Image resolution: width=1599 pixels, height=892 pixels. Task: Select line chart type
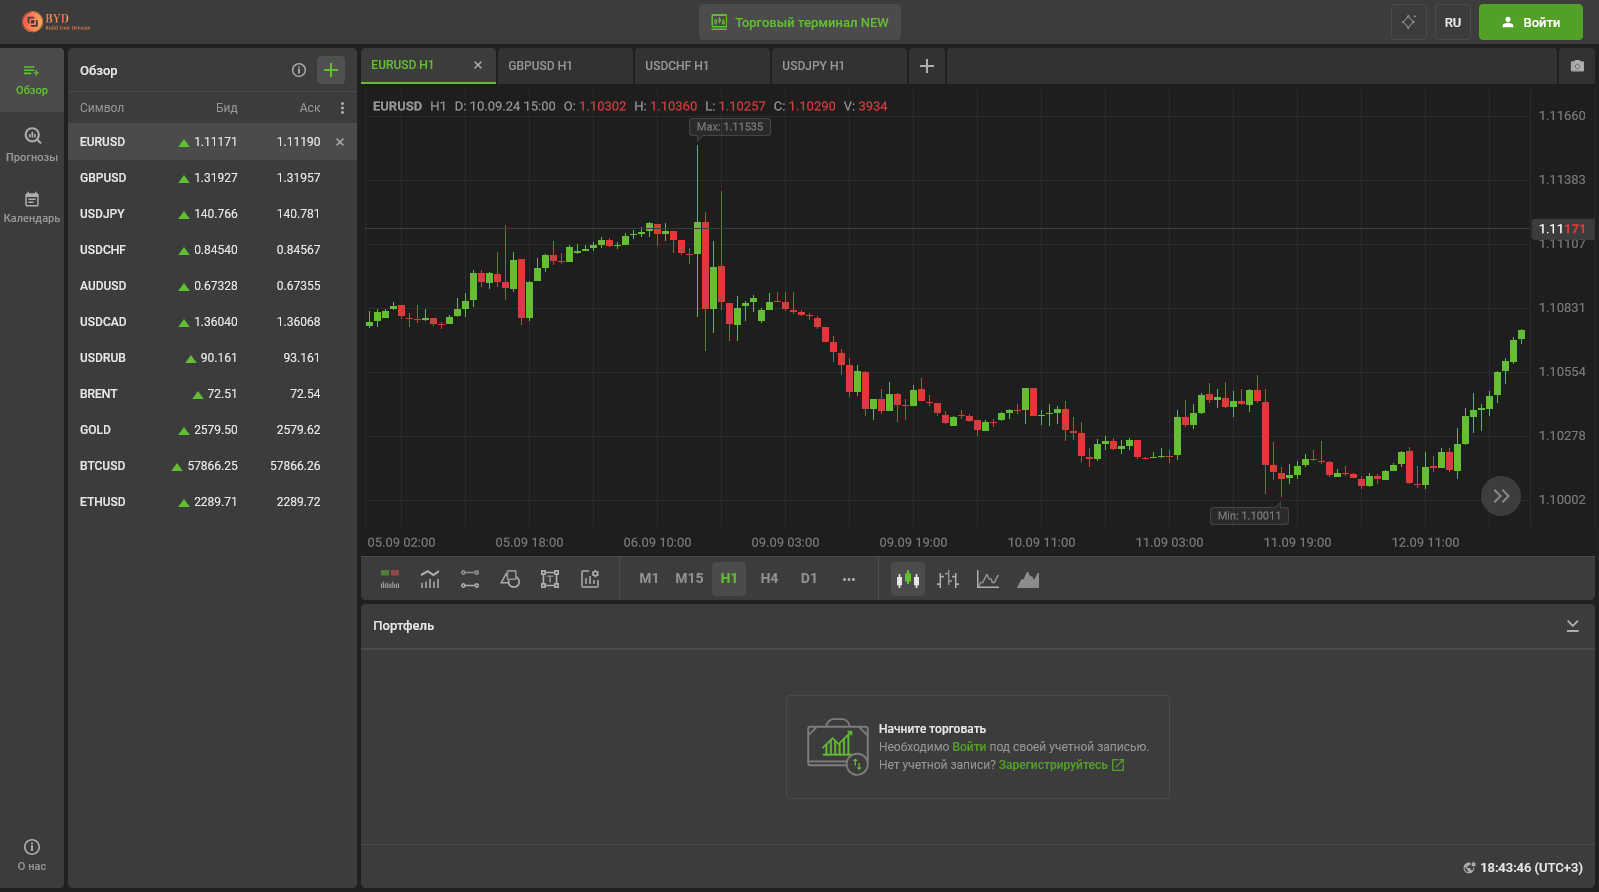pos(988,579)
